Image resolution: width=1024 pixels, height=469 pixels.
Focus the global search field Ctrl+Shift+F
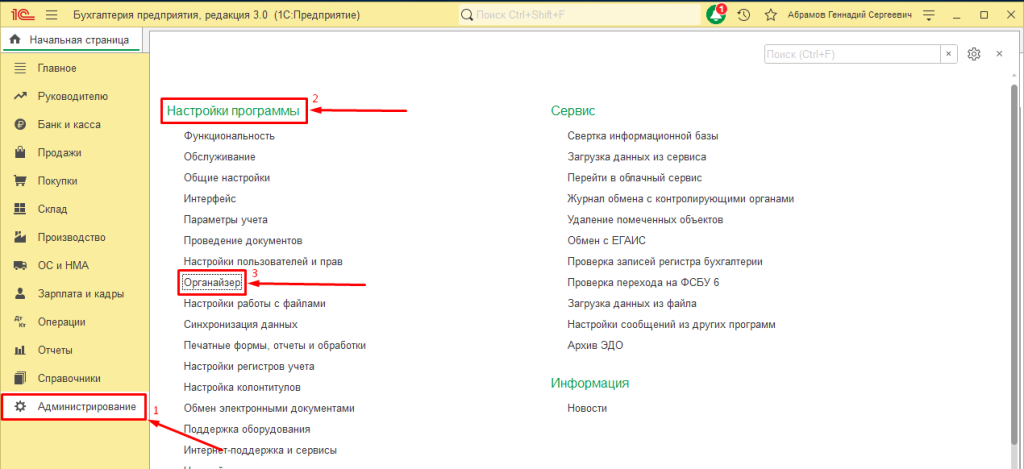click(x=579, y=14)
